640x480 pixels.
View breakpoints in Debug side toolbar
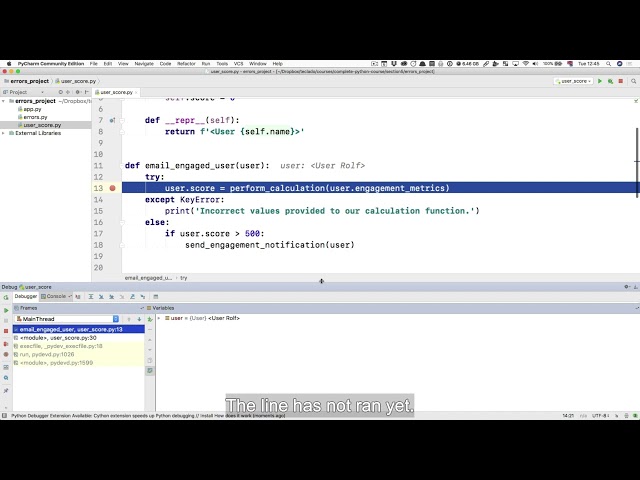[x=6, y=344]
